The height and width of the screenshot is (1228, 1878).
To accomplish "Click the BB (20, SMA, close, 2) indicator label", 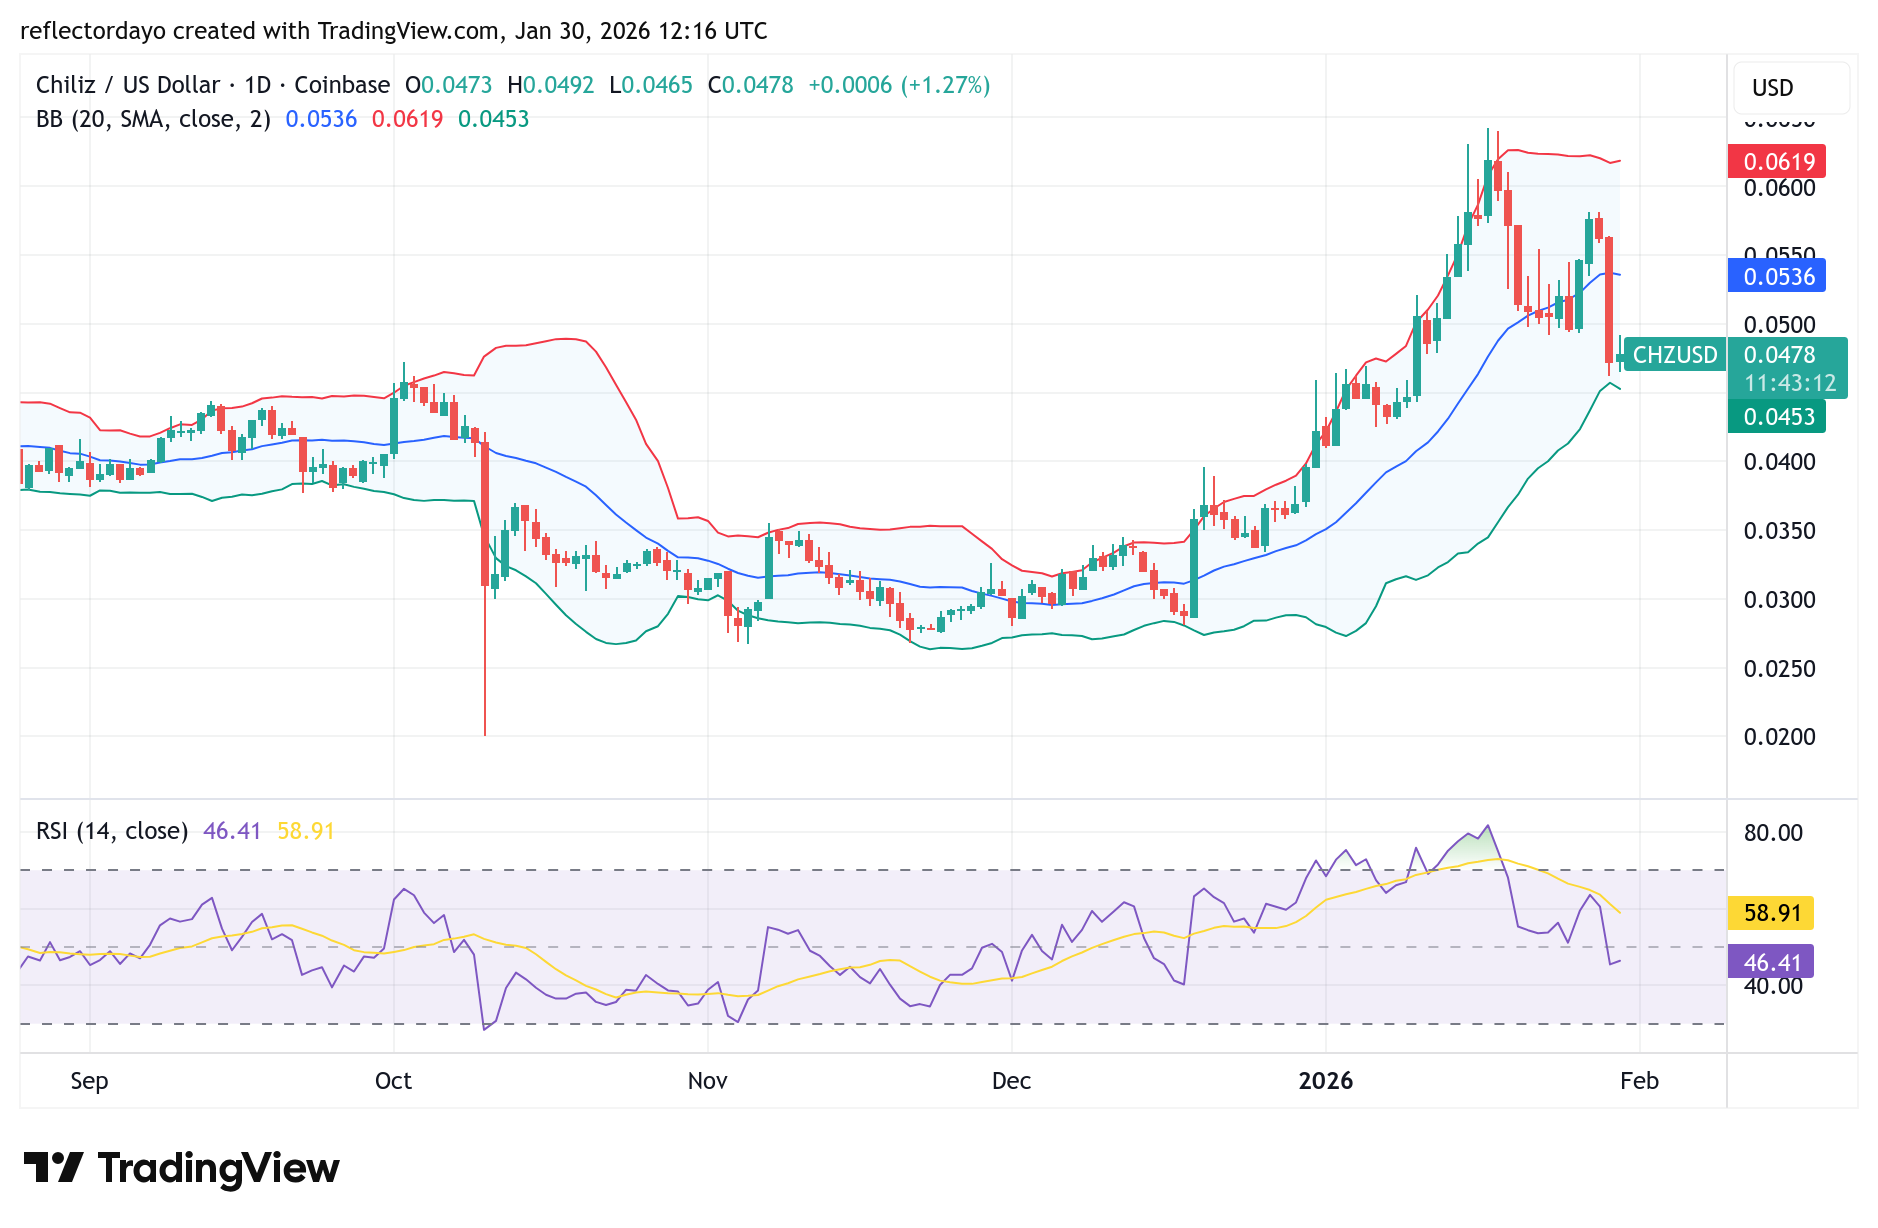I will point(153,119).
